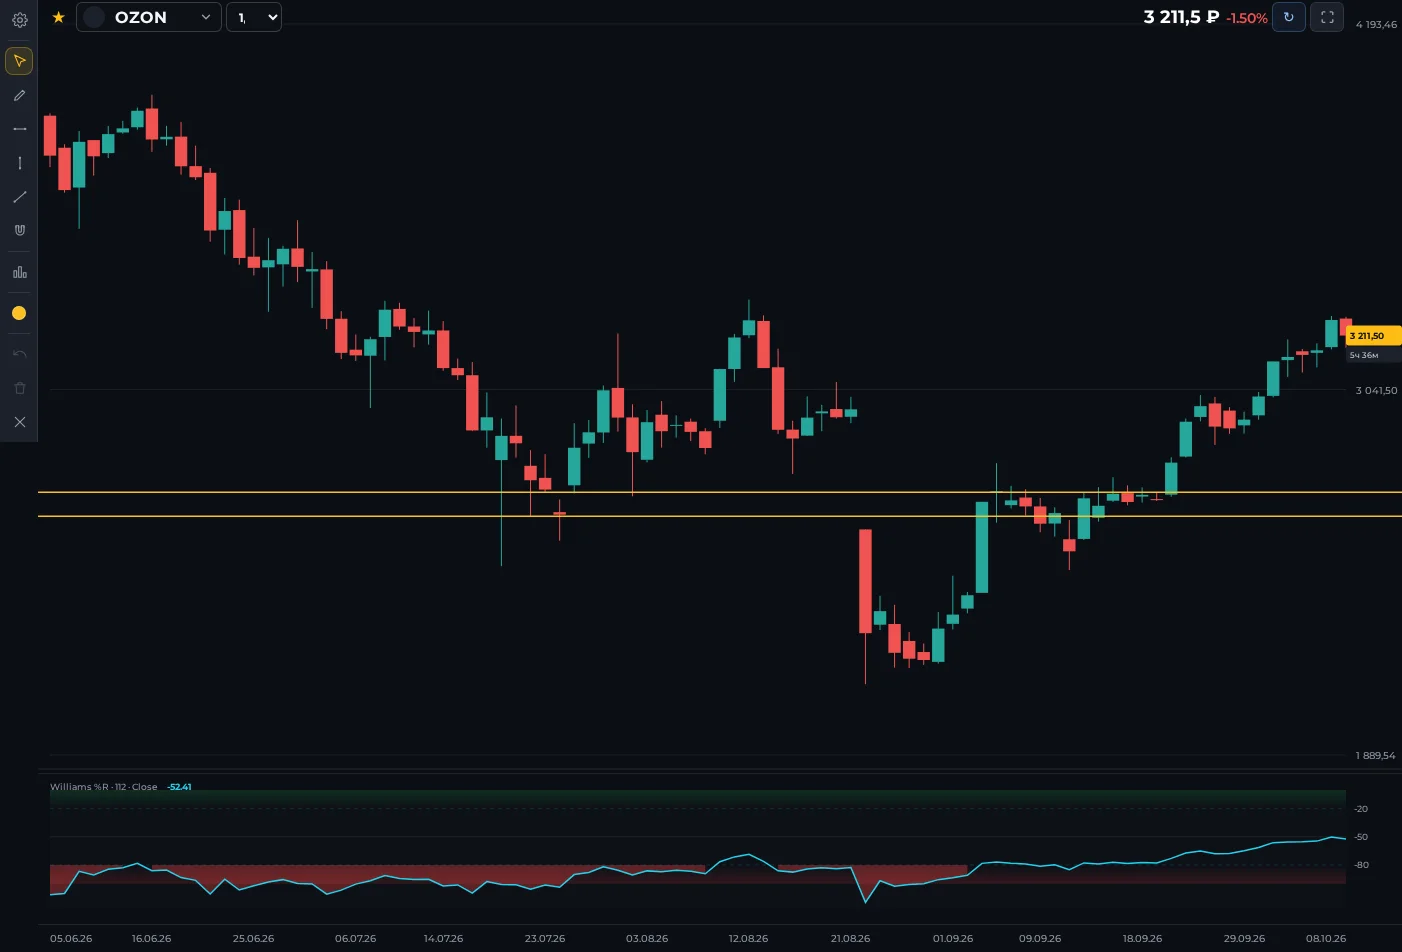Image resolution: width=1402 pixels, height=952 pixels.
Task: Click the 01.09.26 date label
Action: 952,938
